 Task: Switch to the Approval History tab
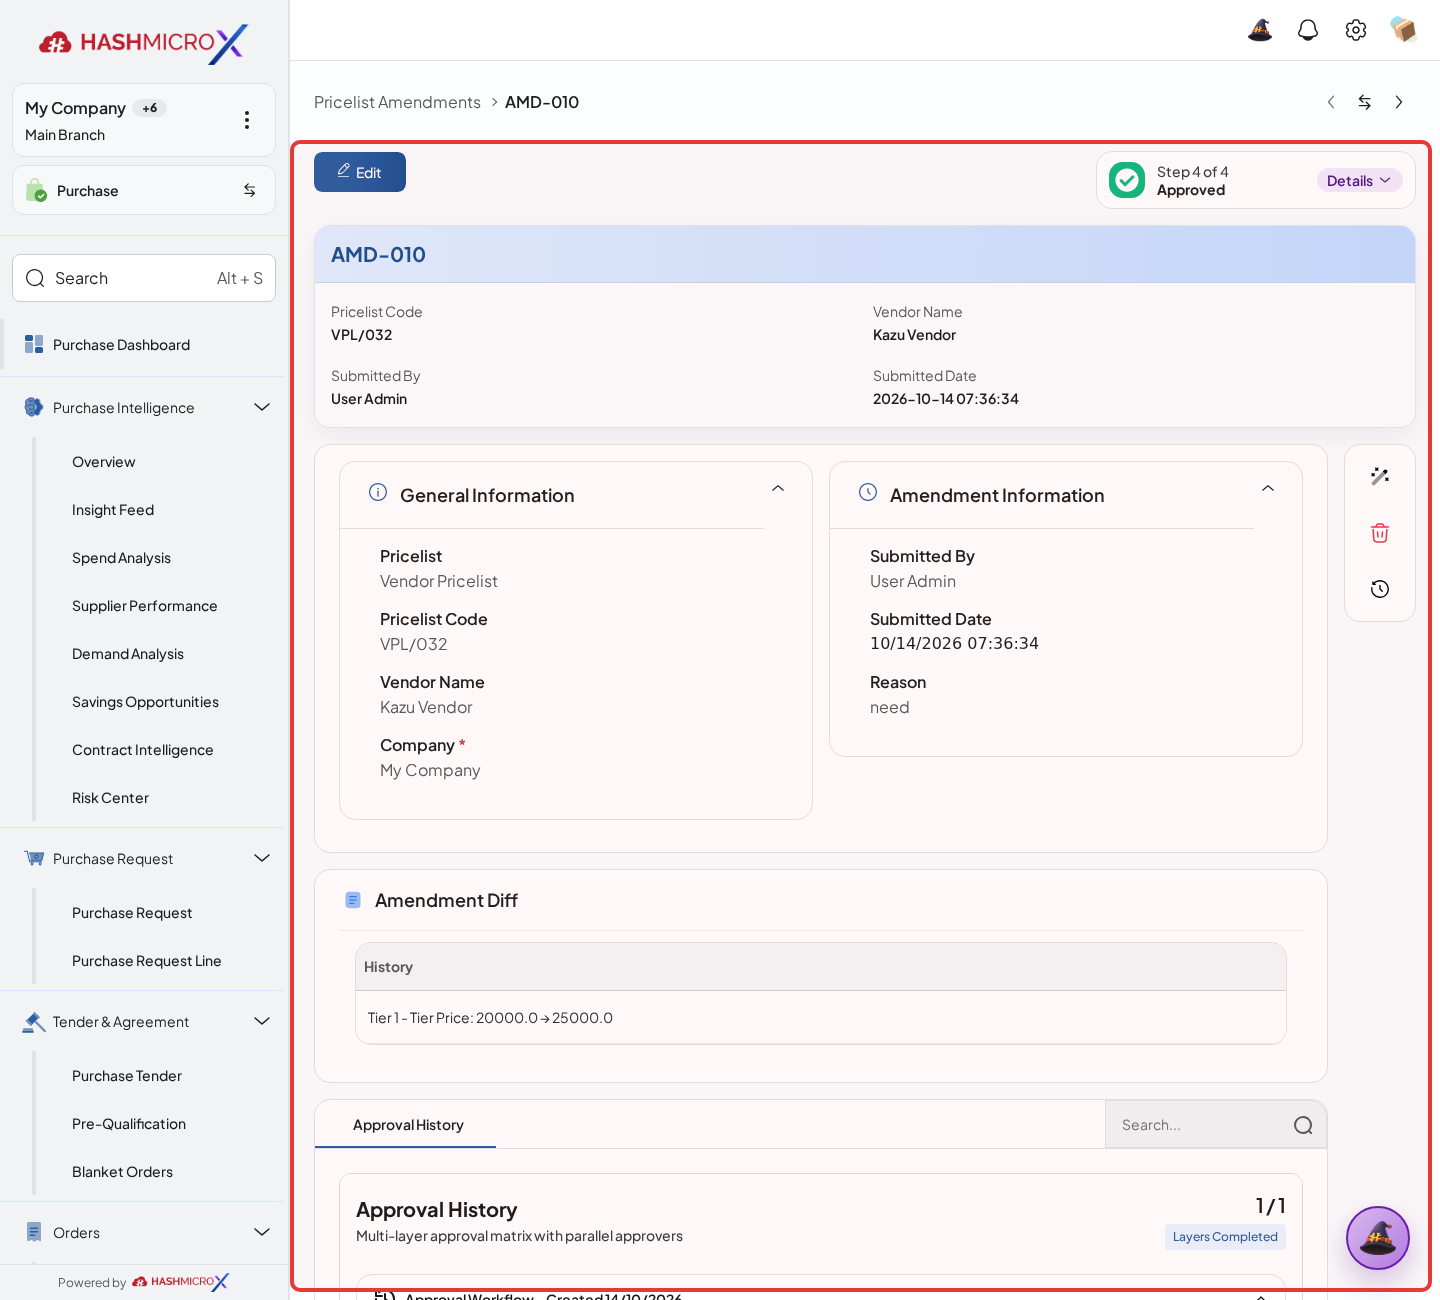click(408, 1125)
